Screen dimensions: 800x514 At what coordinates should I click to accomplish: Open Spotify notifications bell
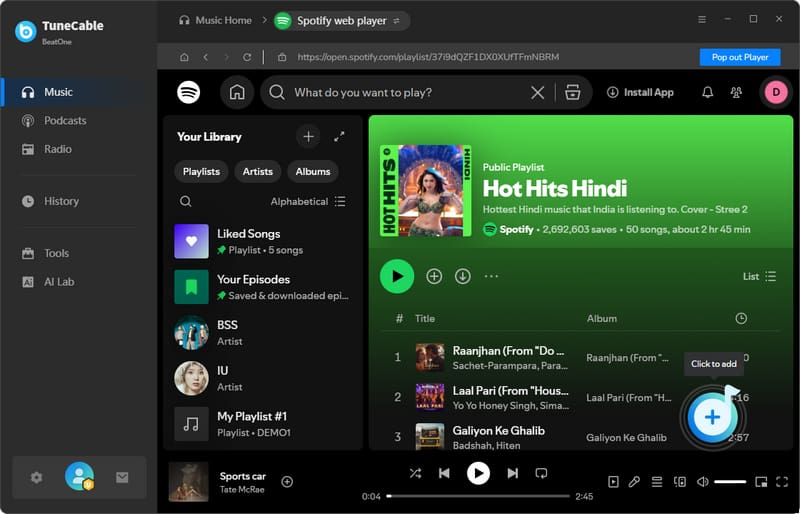click(707, 92)
